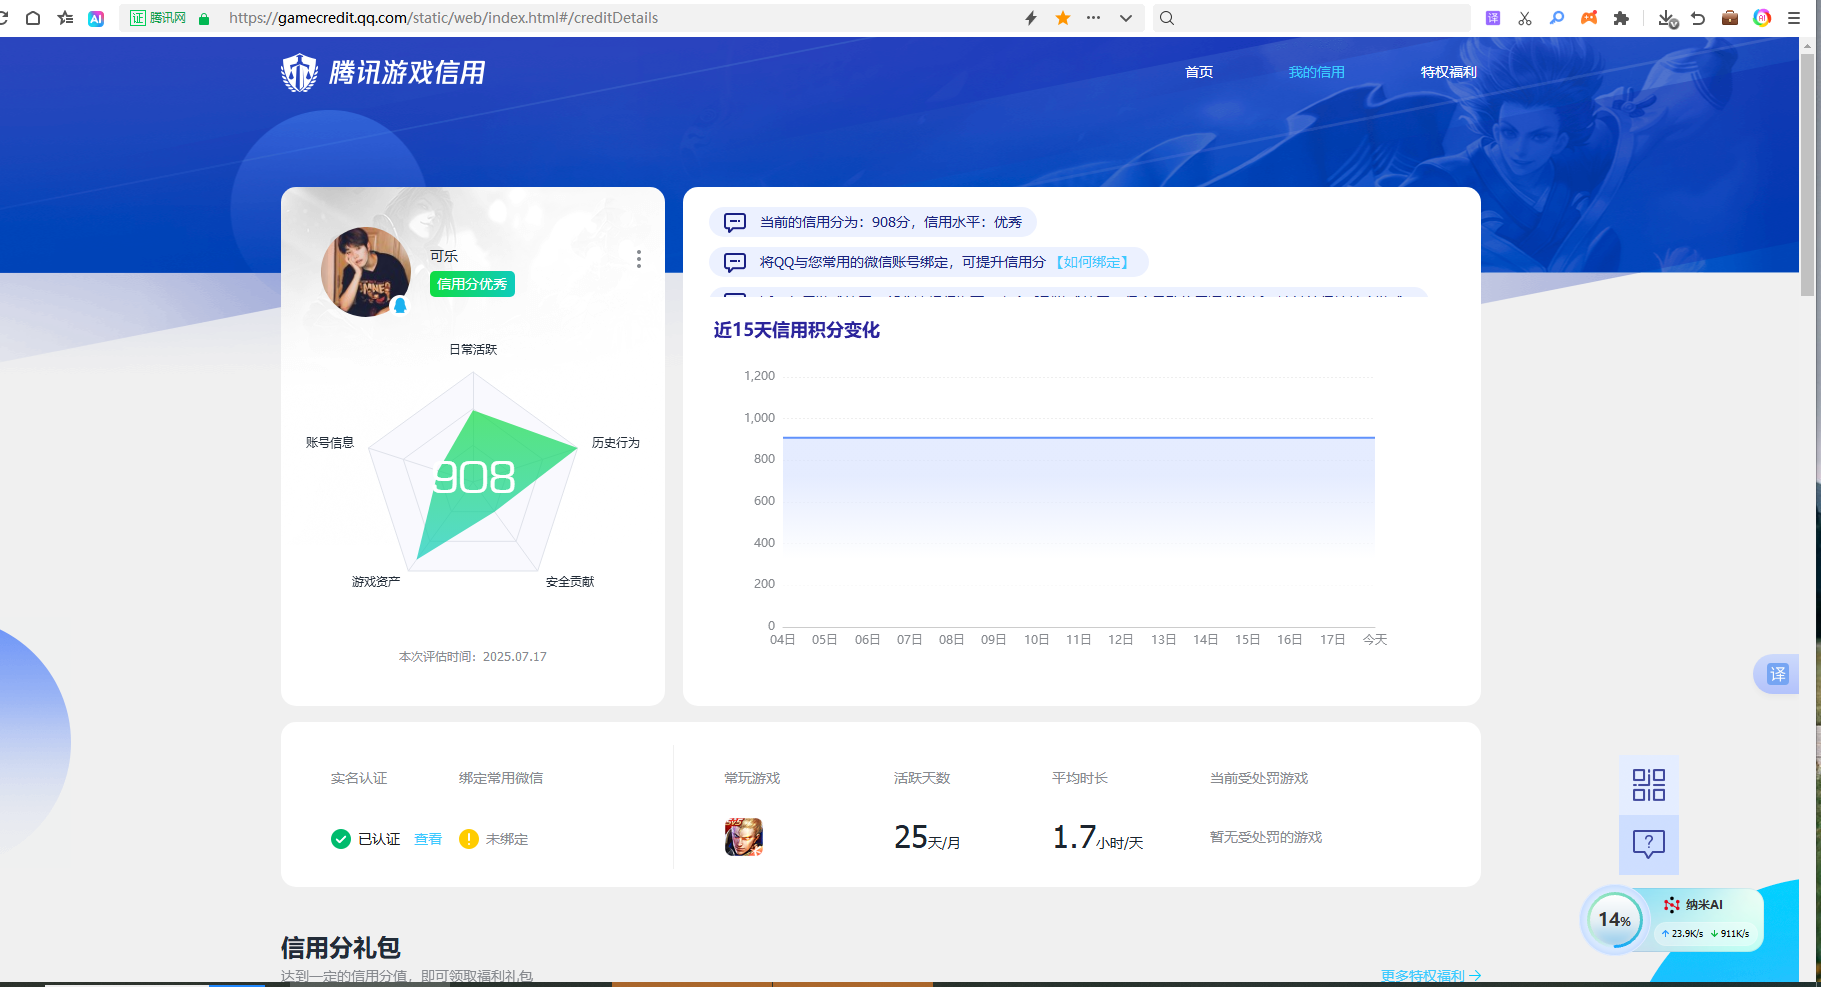Click the AI assistant toolbar icon
Image resolution: width=1821 pixels, height=987 pixels.
point(96,18)
